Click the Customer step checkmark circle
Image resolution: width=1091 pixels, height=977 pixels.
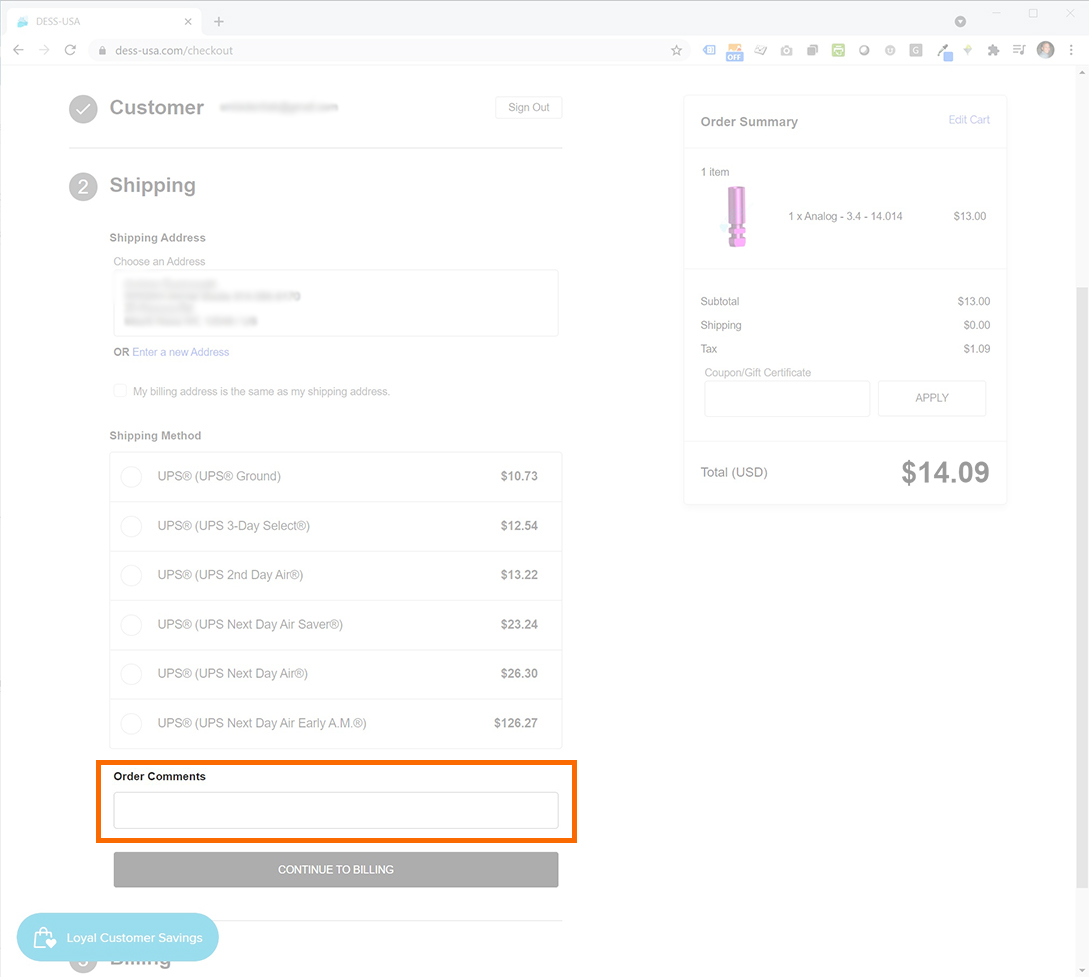point(83,109)
